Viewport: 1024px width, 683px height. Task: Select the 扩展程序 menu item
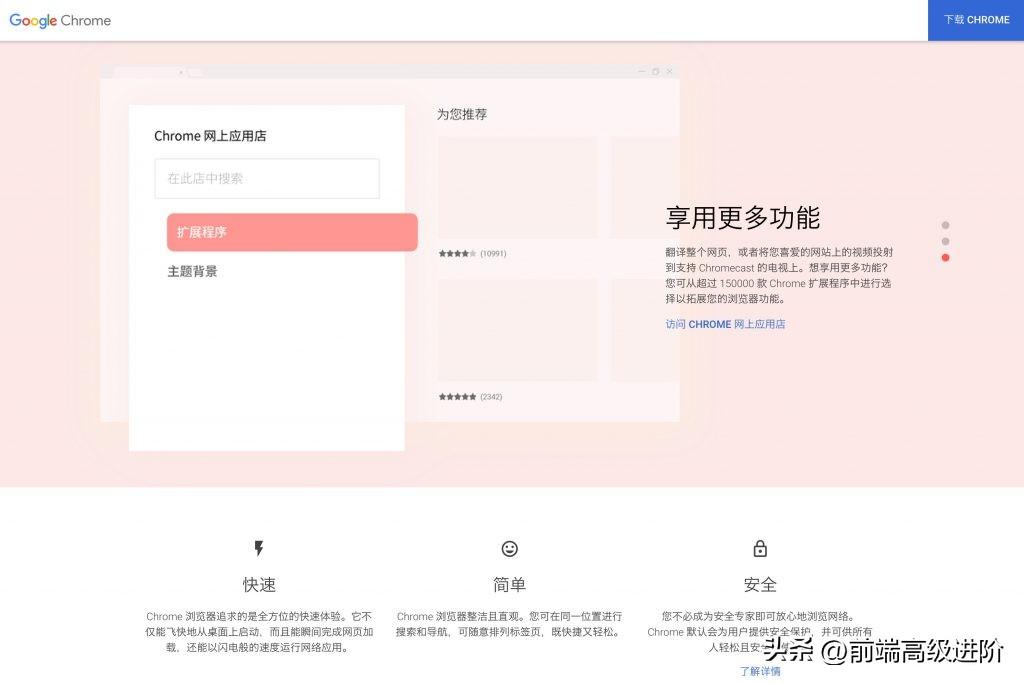(x=292, y=232)
